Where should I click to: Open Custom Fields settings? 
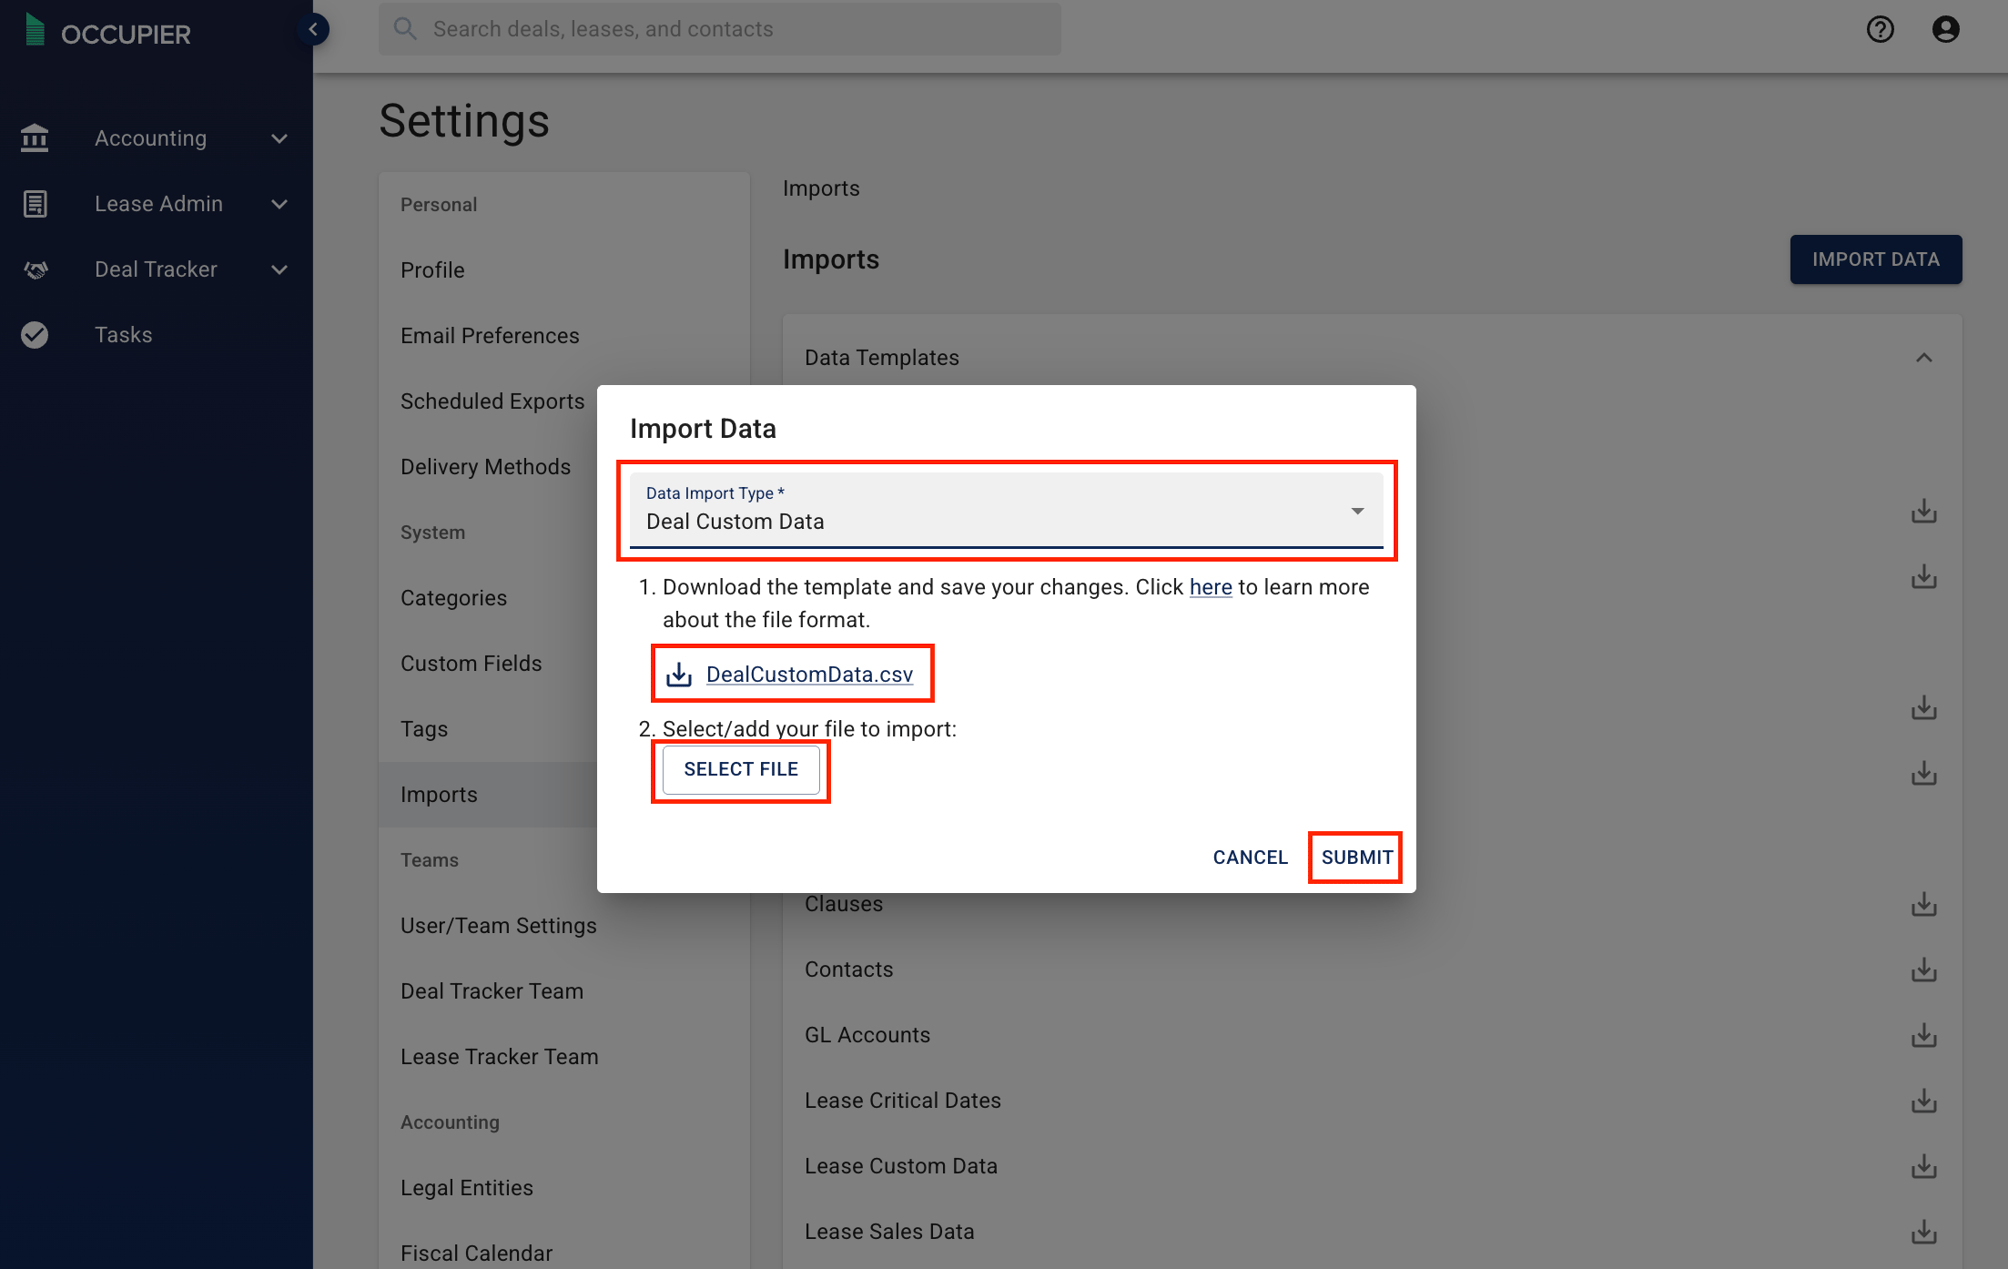(471, 663)
